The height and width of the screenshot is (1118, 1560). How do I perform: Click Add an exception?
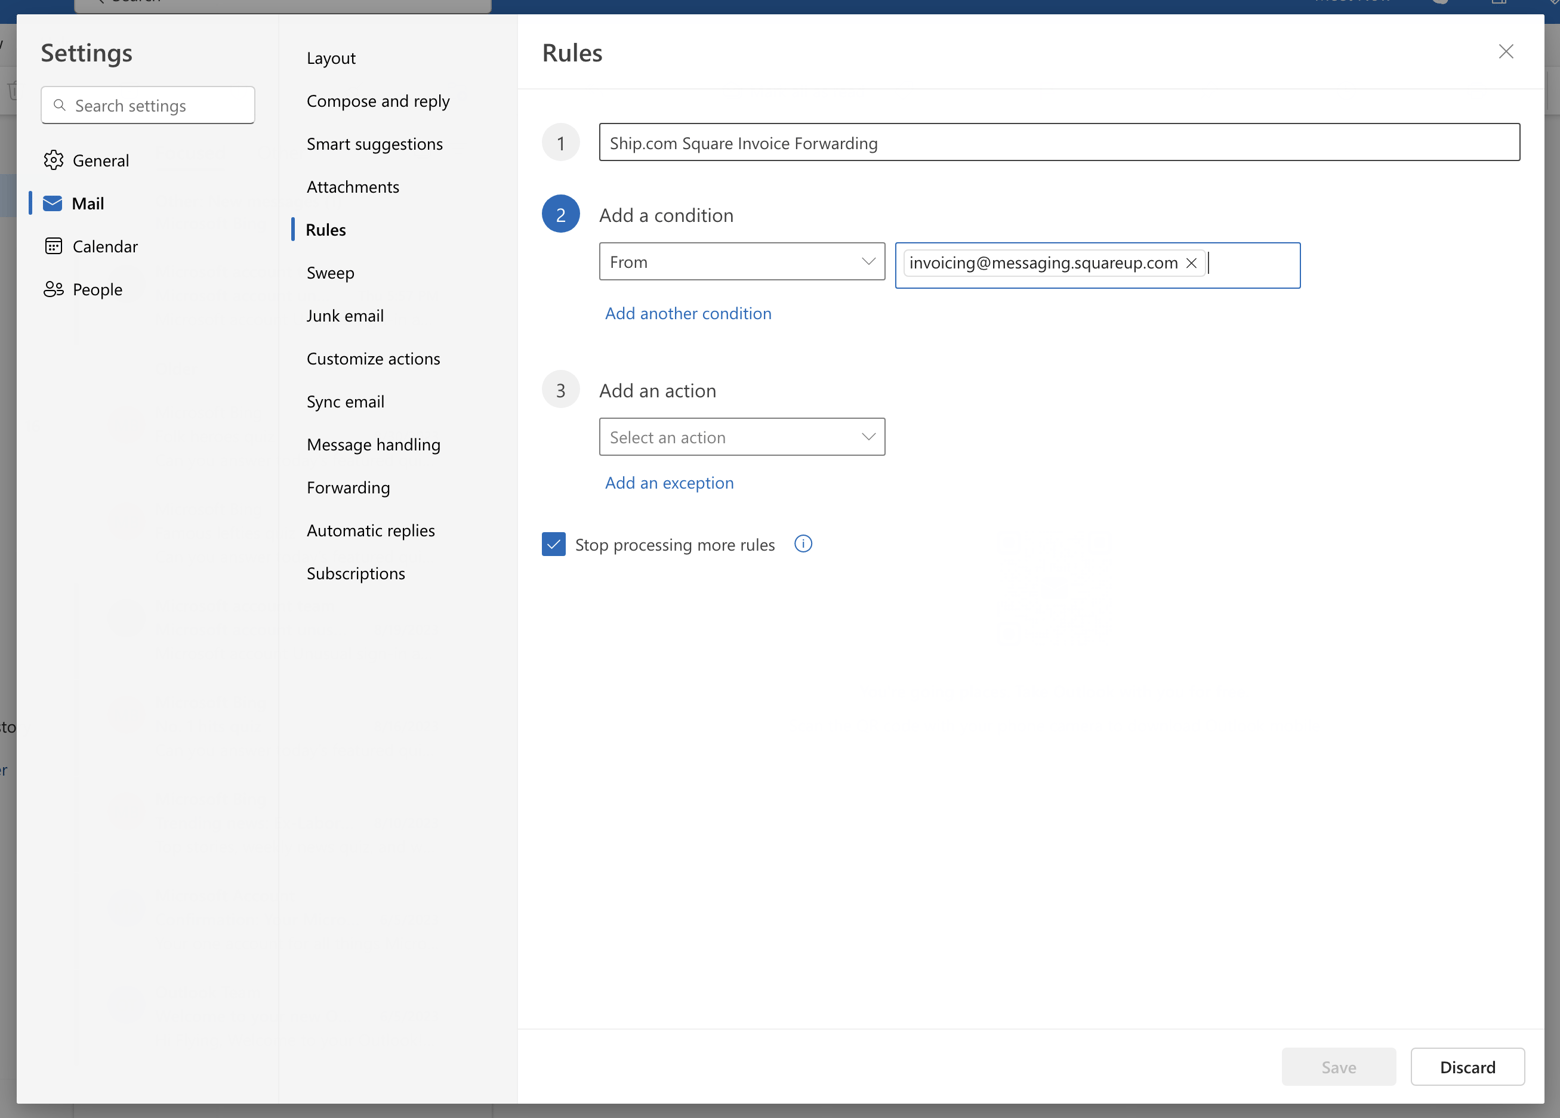click(669, 482)
